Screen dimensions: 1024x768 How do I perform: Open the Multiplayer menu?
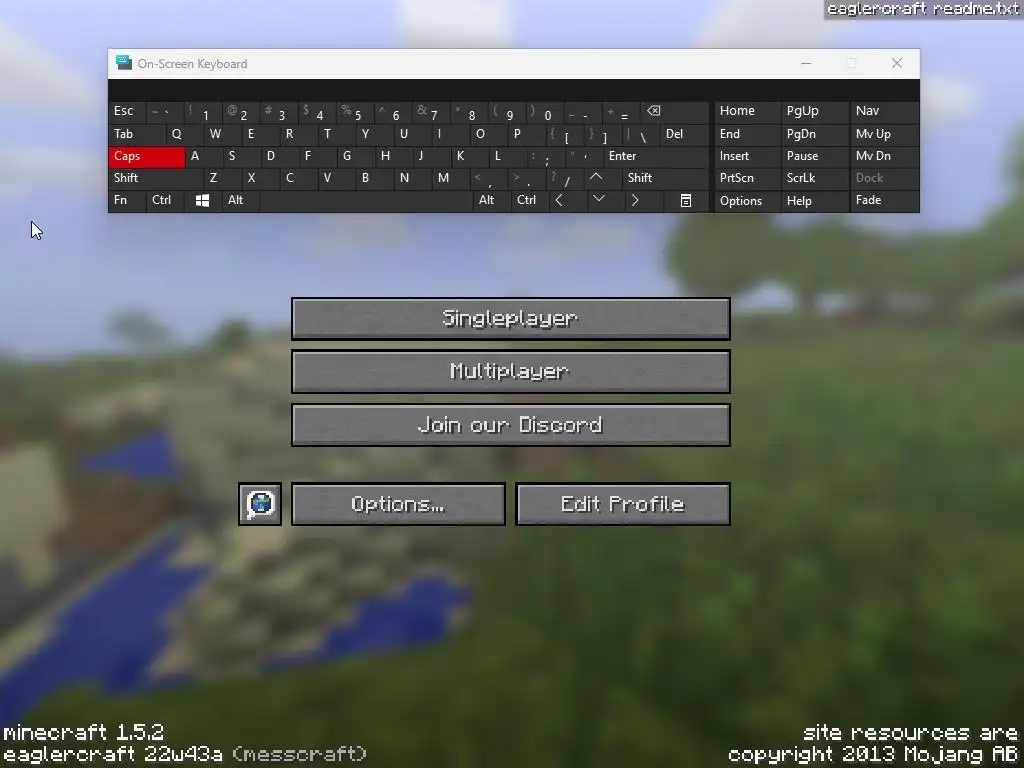coord(511,372)
